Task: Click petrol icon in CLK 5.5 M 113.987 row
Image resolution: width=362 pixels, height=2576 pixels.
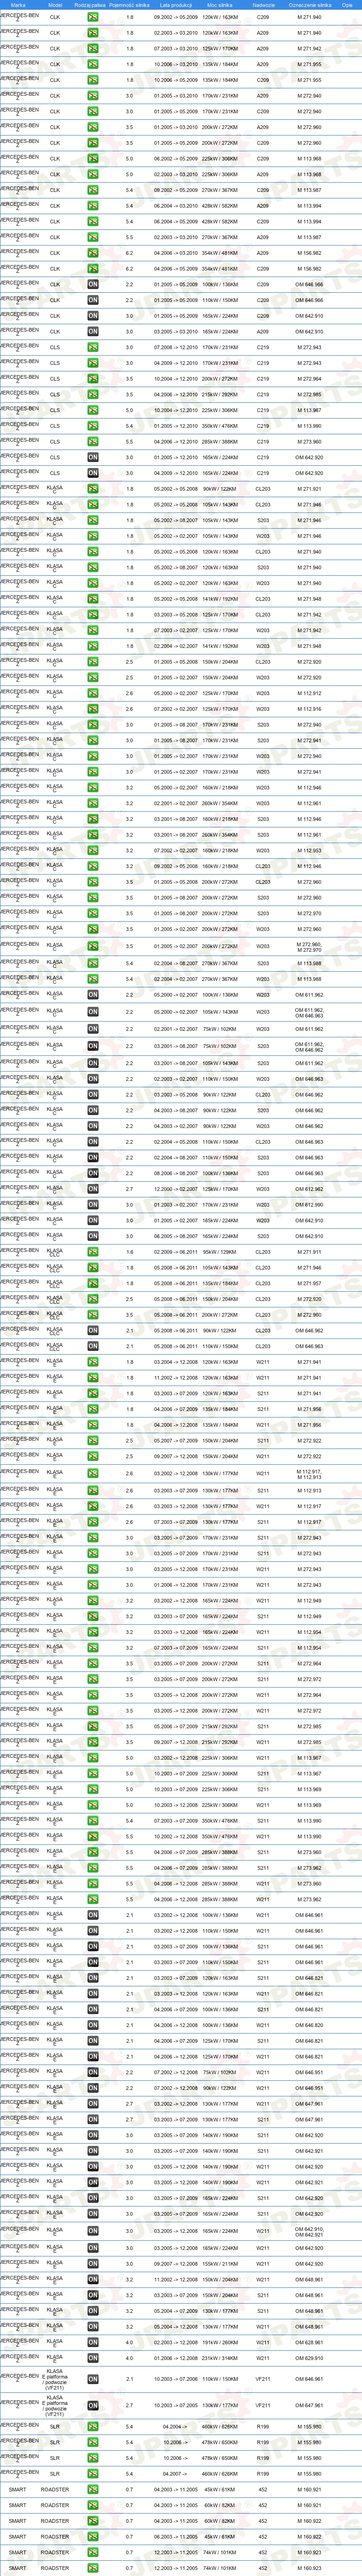Action: coord(92,237)
